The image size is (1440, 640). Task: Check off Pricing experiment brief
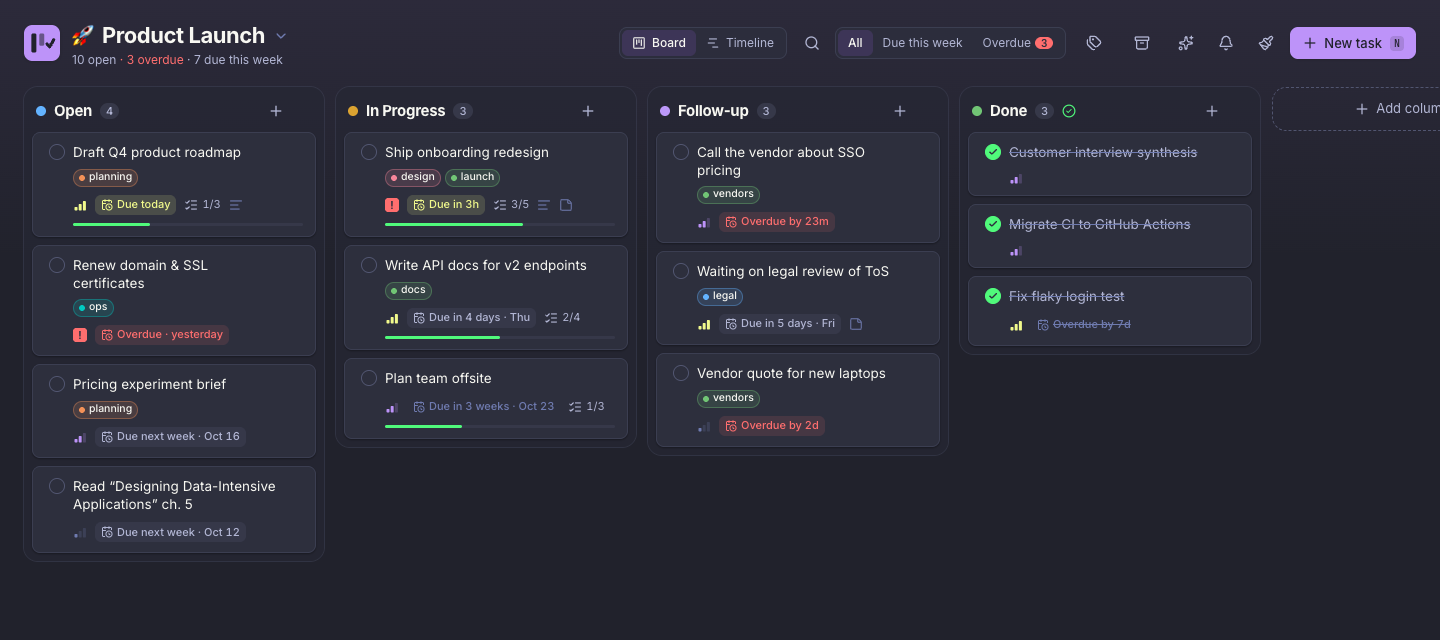tap(57, 384)
